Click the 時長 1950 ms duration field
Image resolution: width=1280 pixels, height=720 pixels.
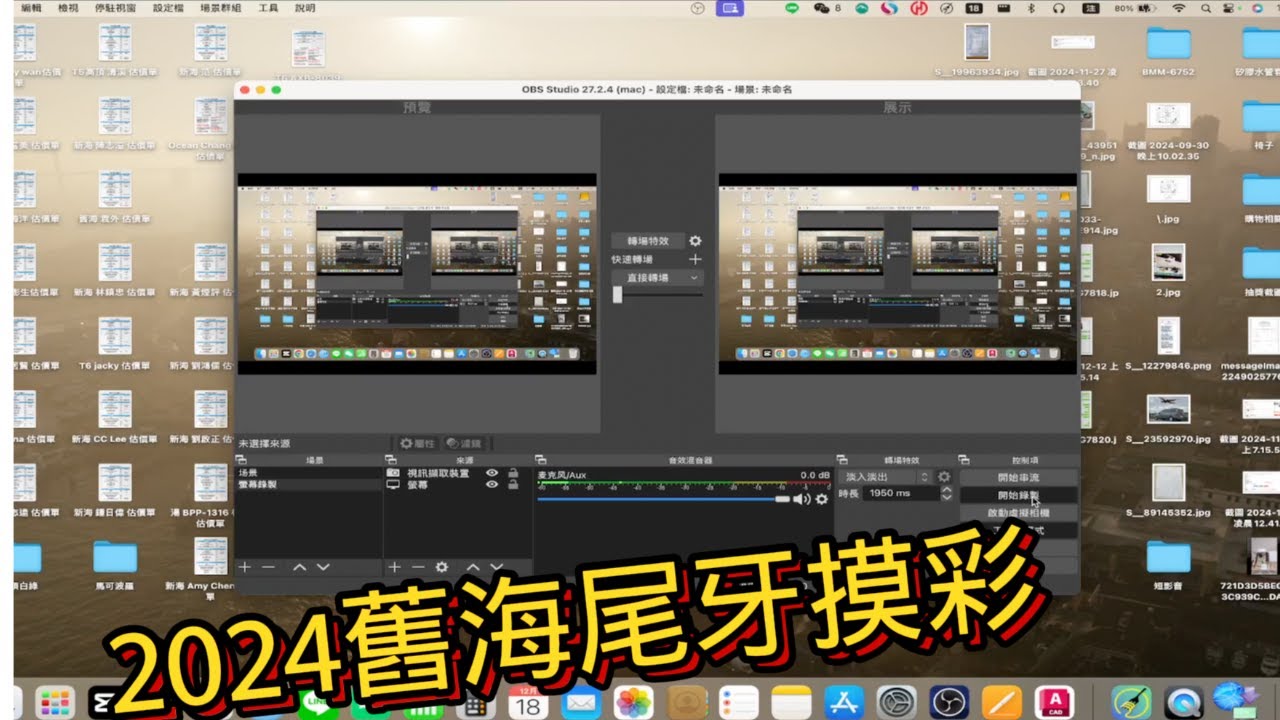(902, 493)
